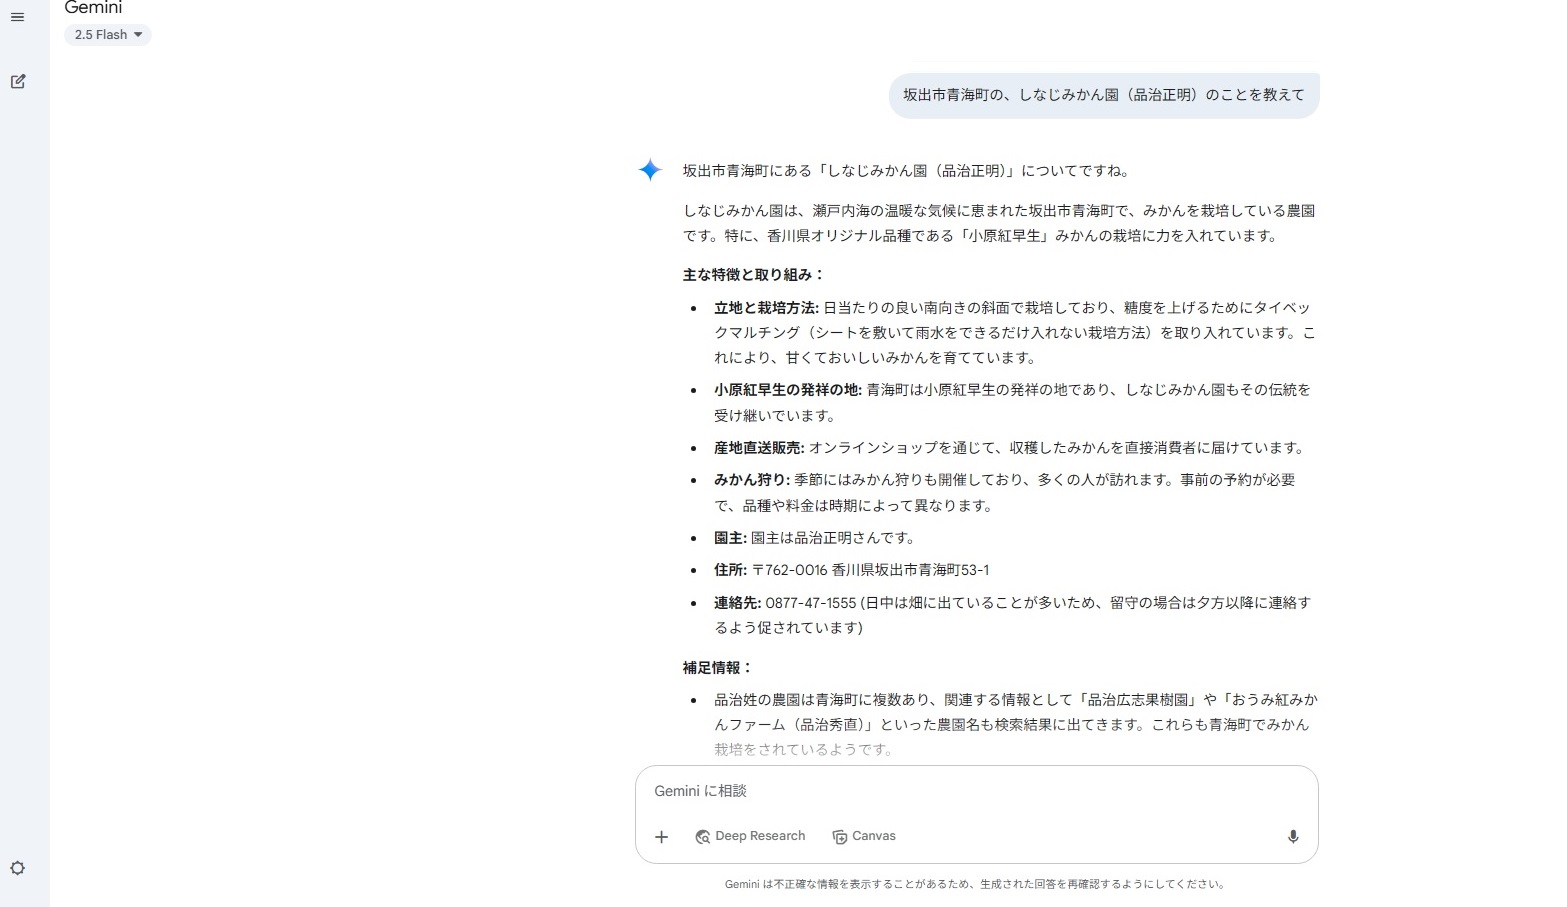The width and height of the screenshot is (1567, 907).
Task: Click the '産地直送販売:' bullet label
Action: tap(759, 448)
